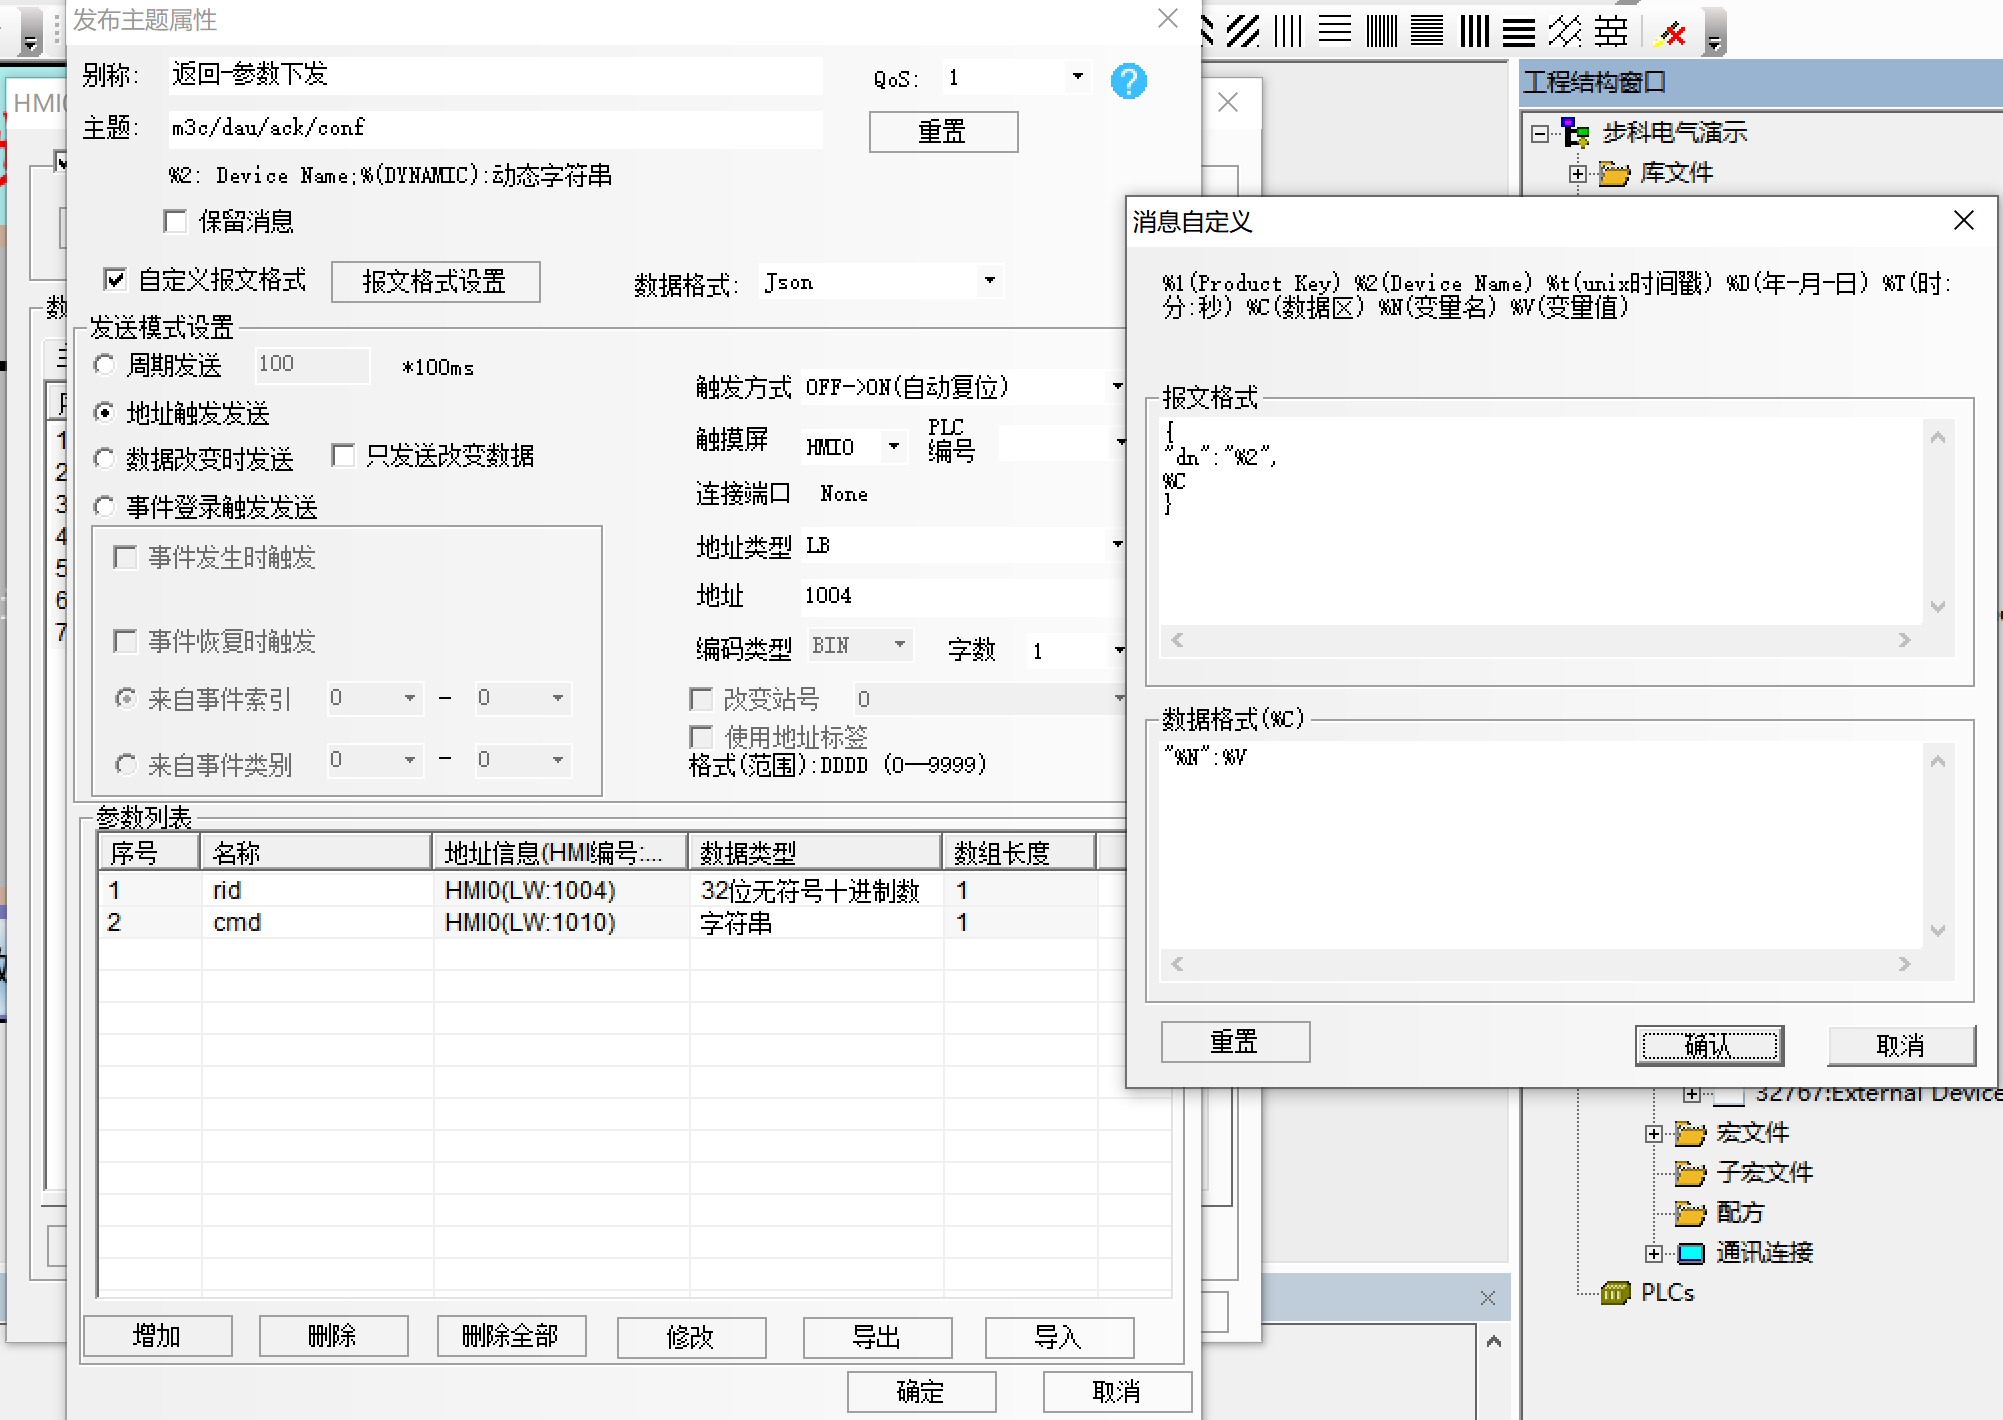Screen dimensions: 2003x1420
Task: Uncheck 自定义报文格式 checkbox
Action: 116,279
